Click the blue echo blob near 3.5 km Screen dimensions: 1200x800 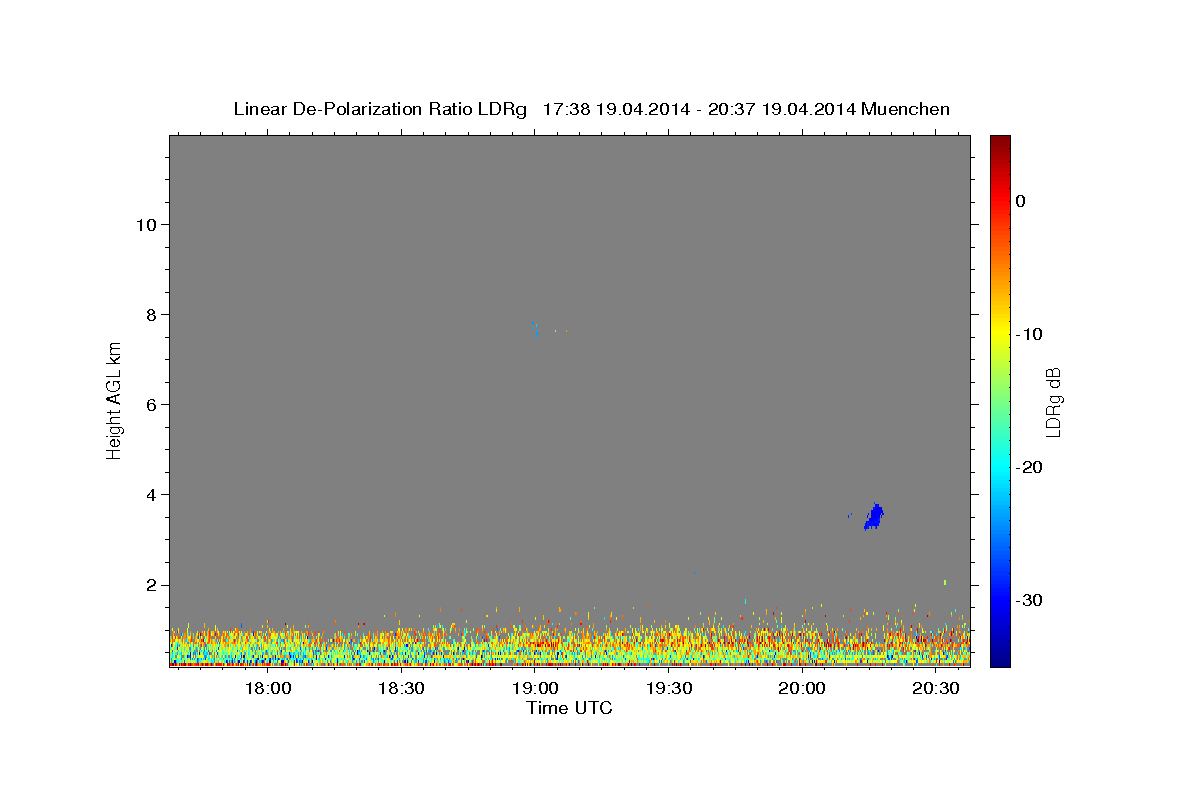tap(874, 516)
